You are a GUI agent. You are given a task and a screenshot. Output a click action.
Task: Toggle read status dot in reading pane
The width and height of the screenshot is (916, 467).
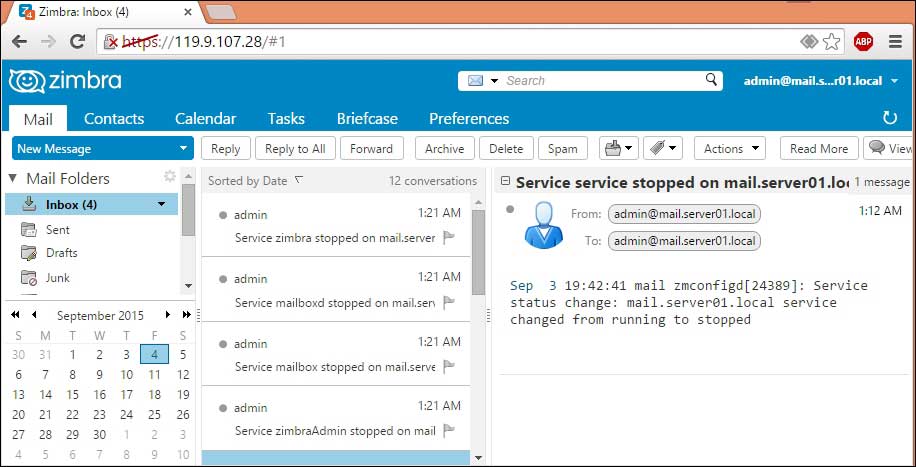coord(510,209)
